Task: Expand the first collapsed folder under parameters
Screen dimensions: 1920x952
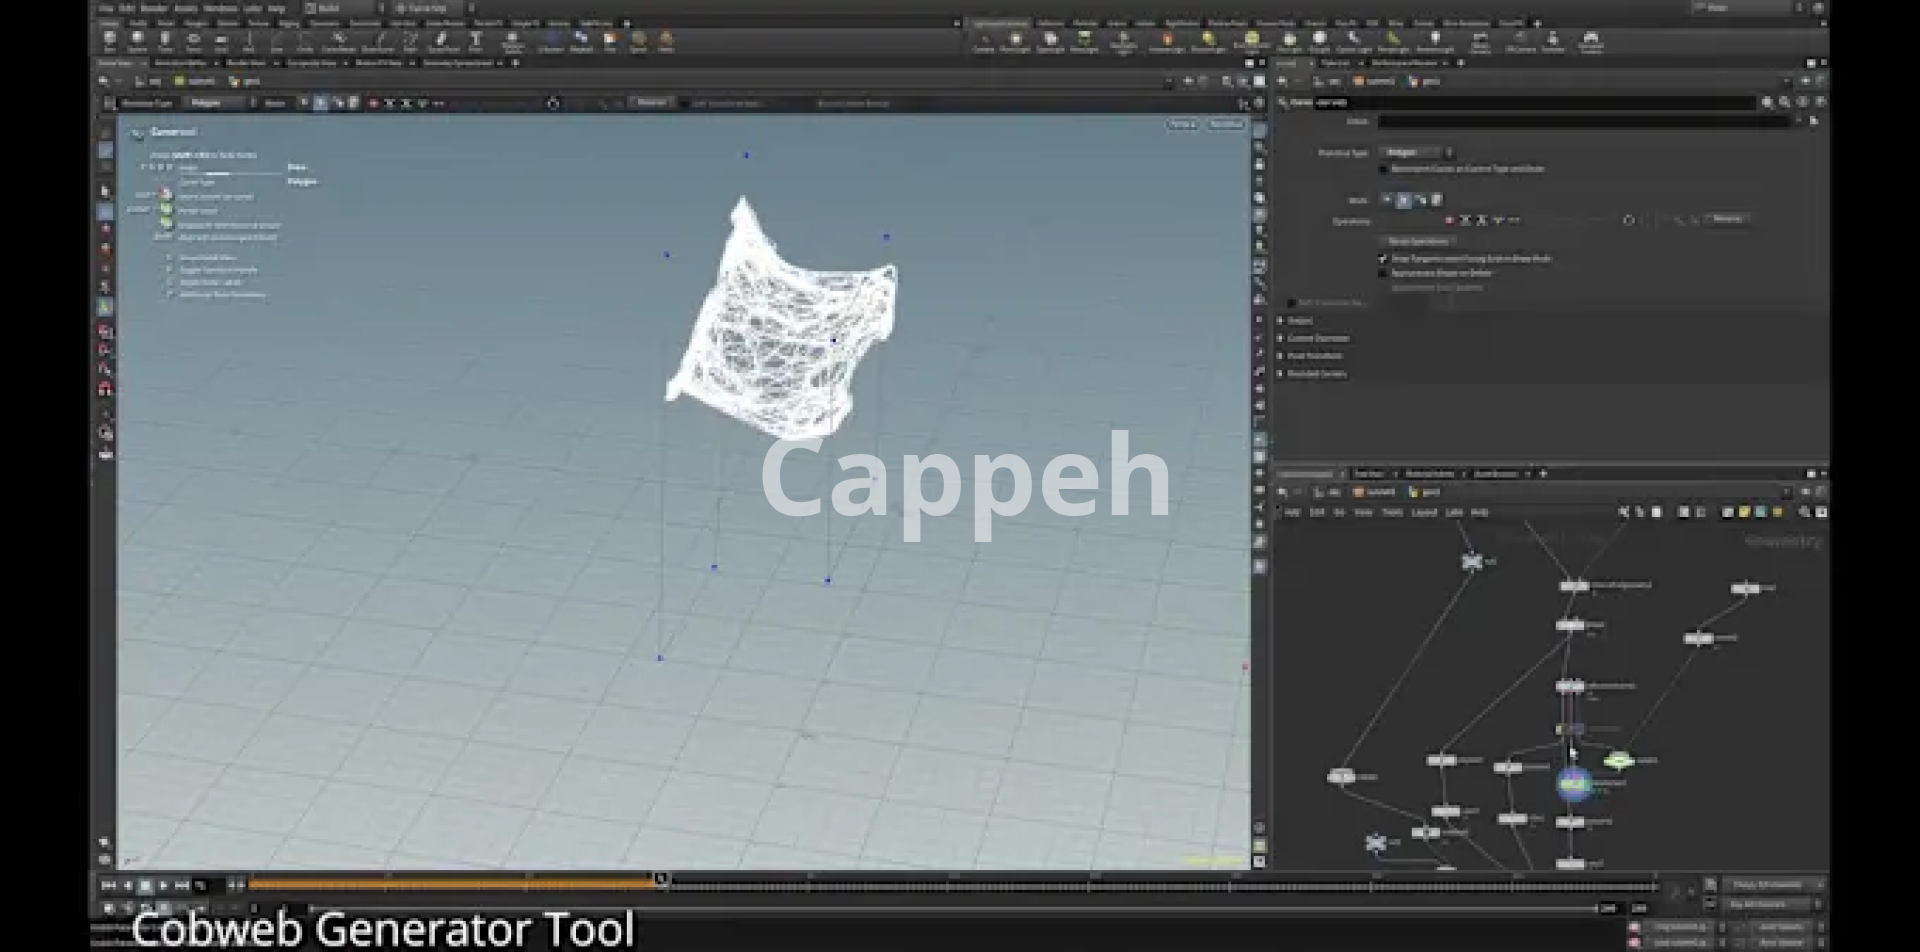Action: click(x=1281, y=321)
